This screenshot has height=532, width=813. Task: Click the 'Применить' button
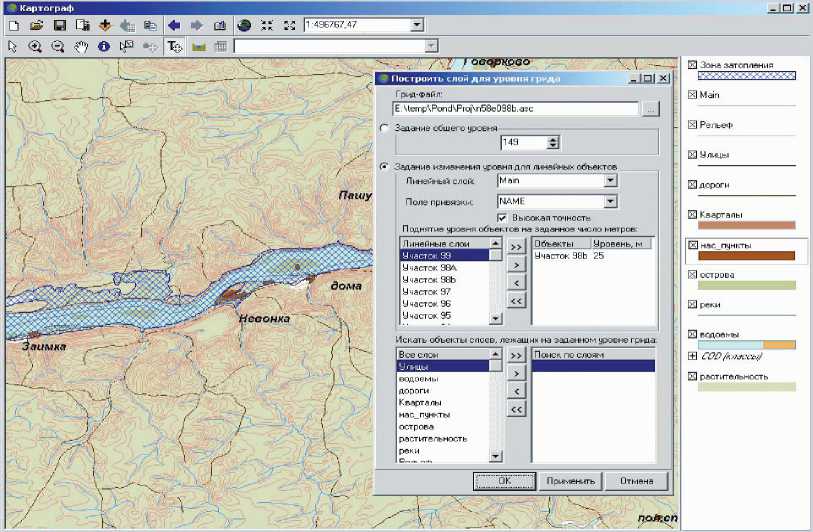click(x=570, y=481)
